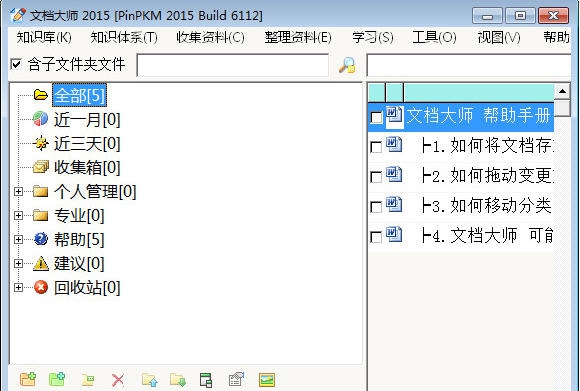Click the folder search input field

point(233,65)
